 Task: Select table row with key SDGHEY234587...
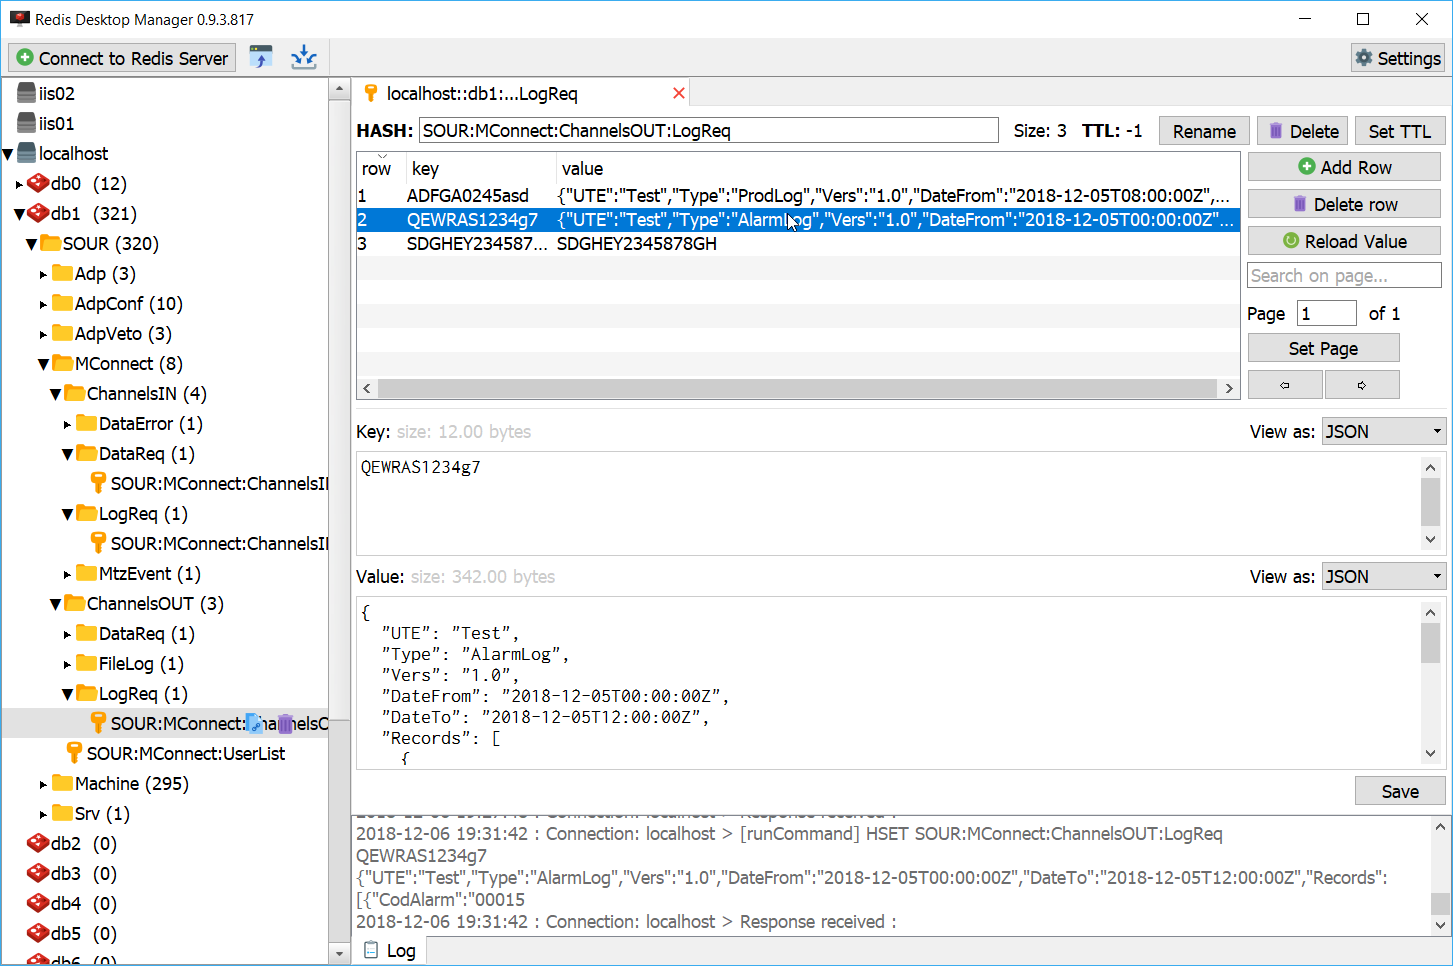[x=798, y=243]
